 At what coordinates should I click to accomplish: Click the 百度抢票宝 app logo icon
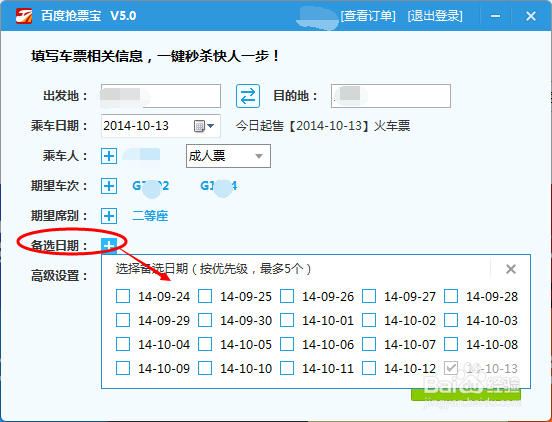(24, 16)
